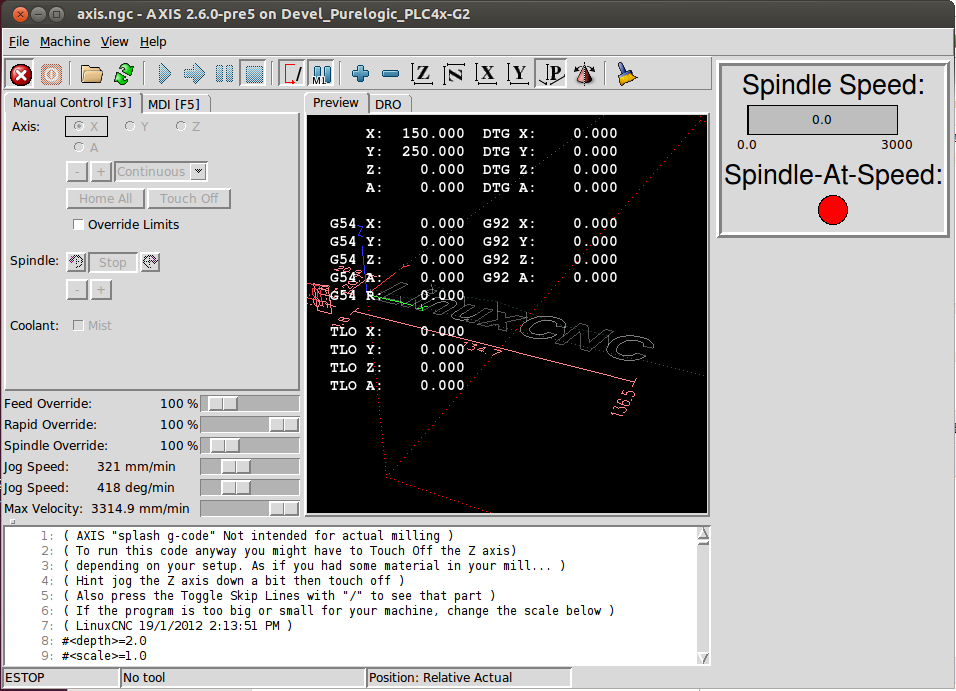This screenshot has height=691, width=956.
Task: Click the red Spindle-At-Speed indicator
Action: 832,210
